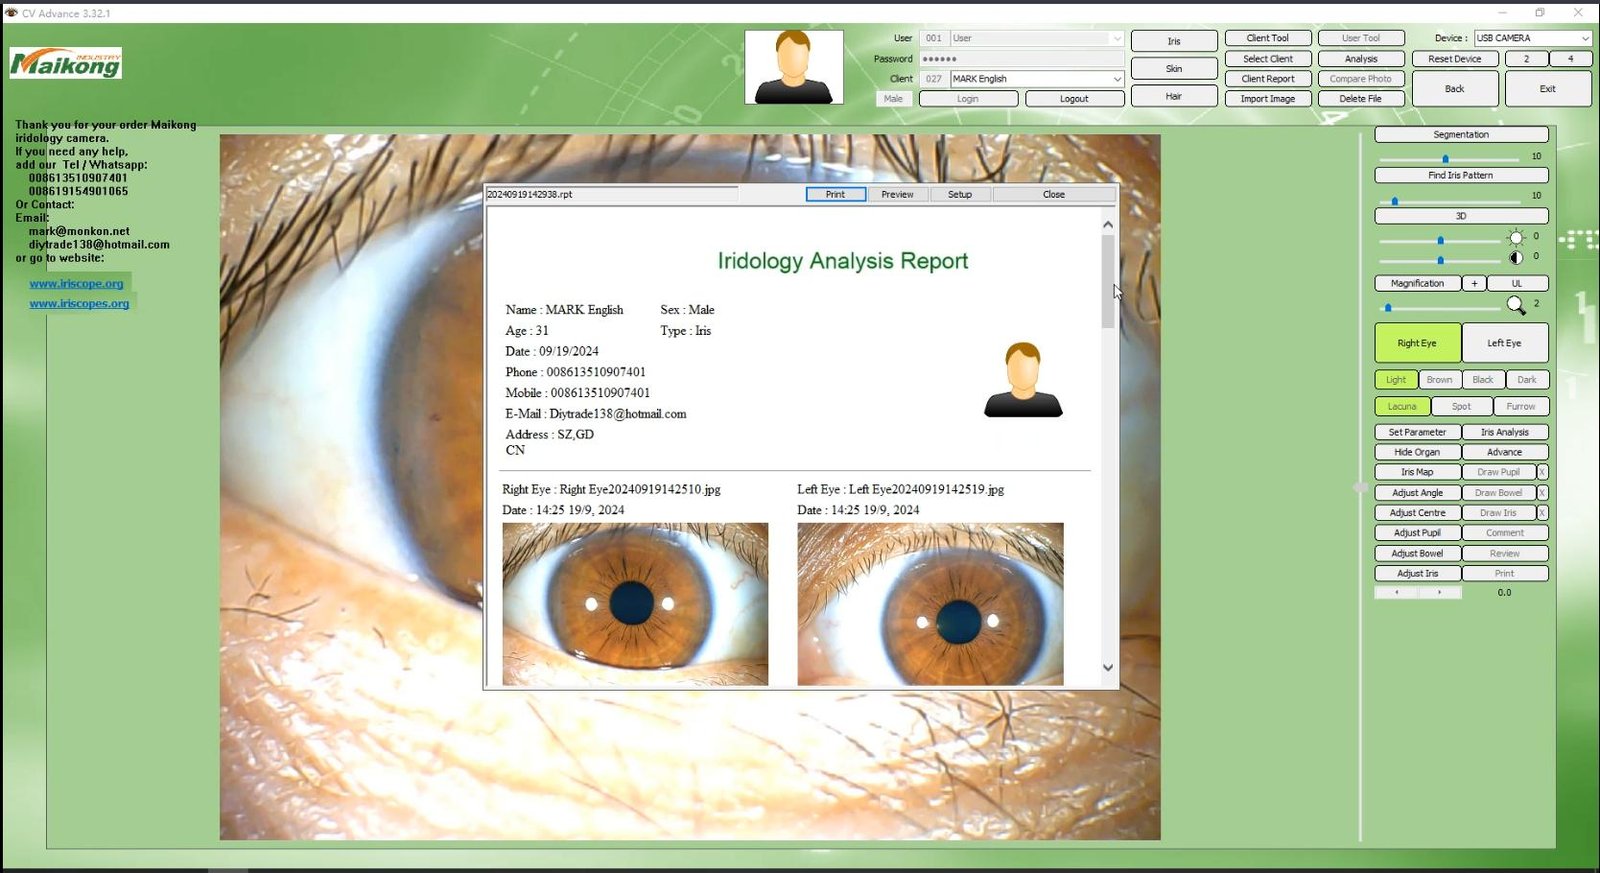Adjust the brightness slider

[1440, 240]
